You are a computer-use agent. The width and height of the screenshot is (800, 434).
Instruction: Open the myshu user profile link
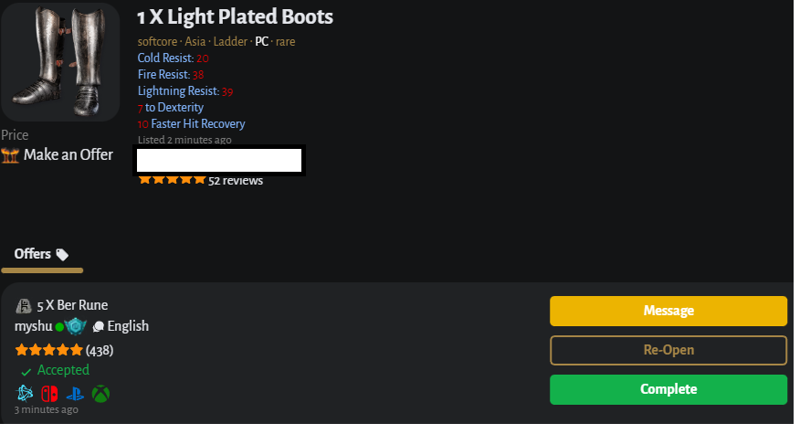click(x=33, y=326)
